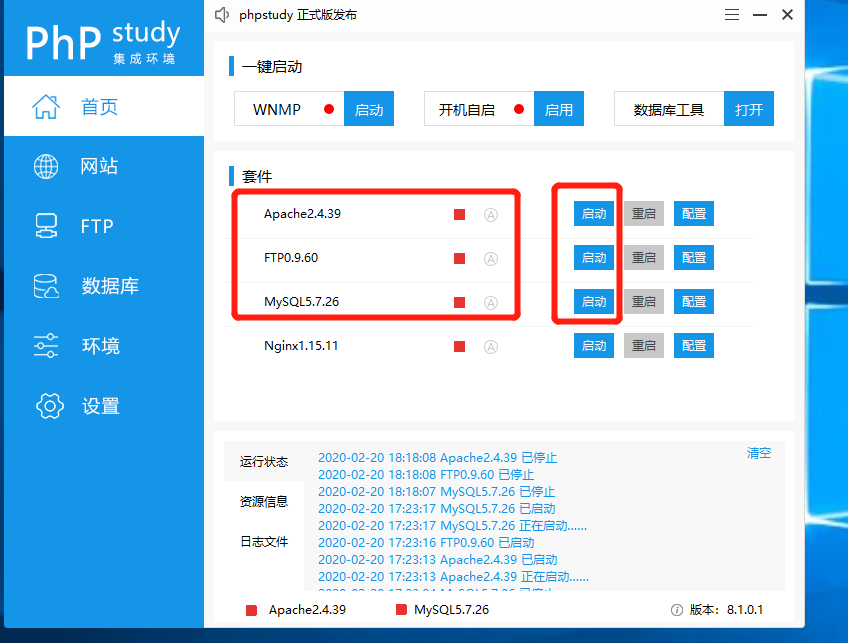
Task: Click log line 17:23:13 Apache2.4.39 已启动
Action: (438, 560)
